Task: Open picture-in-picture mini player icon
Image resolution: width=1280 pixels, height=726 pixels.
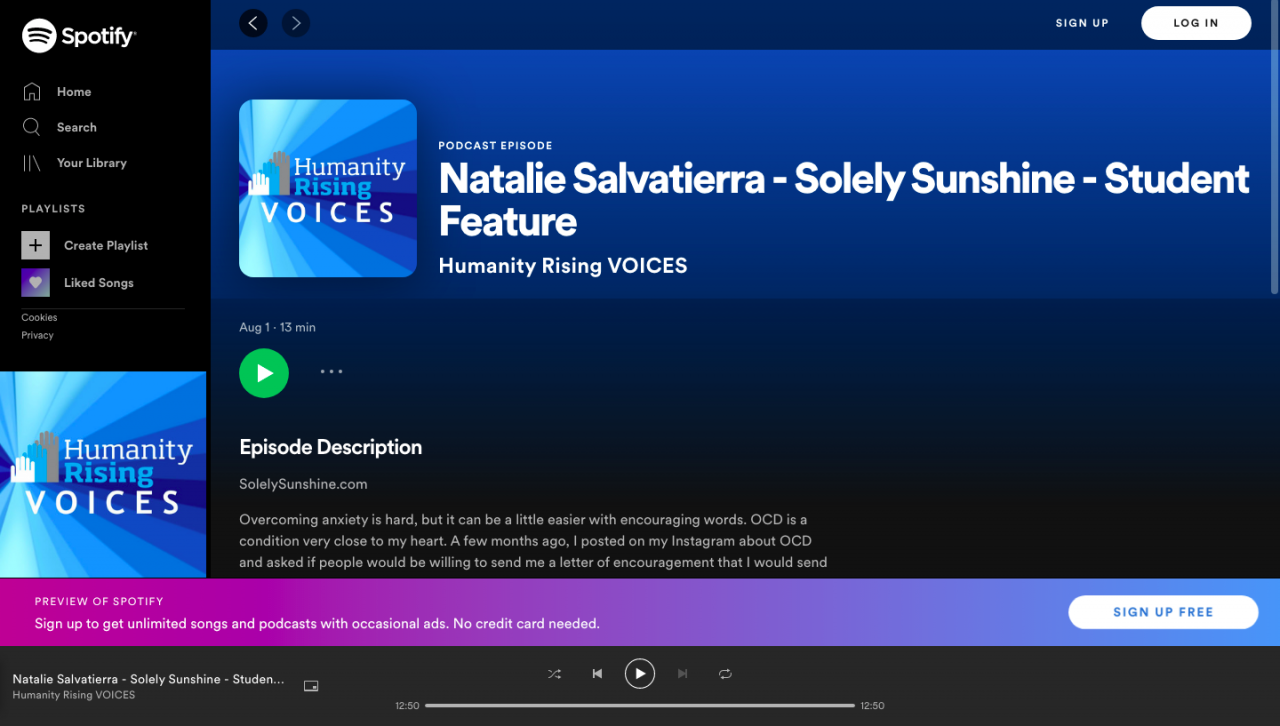Action: 311,686
